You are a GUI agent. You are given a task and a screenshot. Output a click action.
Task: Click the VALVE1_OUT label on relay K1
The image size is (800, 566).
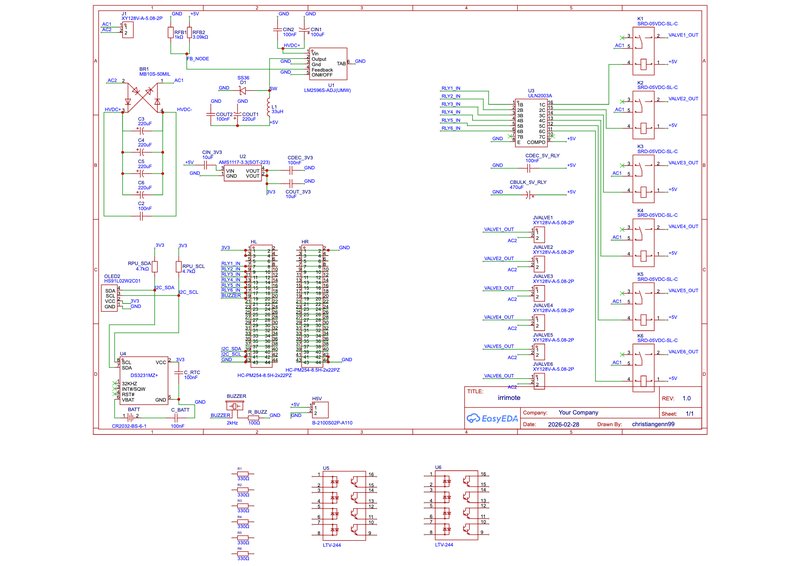(683, 35)
